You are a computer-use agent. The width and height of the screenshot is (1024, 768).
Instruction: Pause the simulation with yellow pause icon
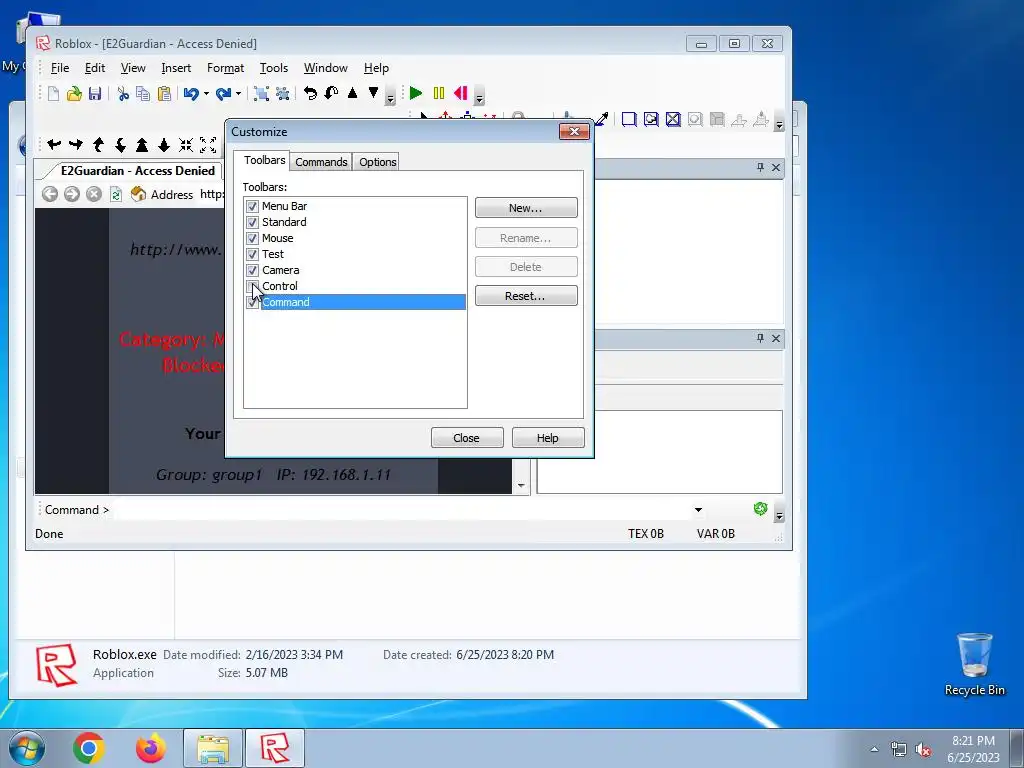pyautogui.click(x=439, y=93)
